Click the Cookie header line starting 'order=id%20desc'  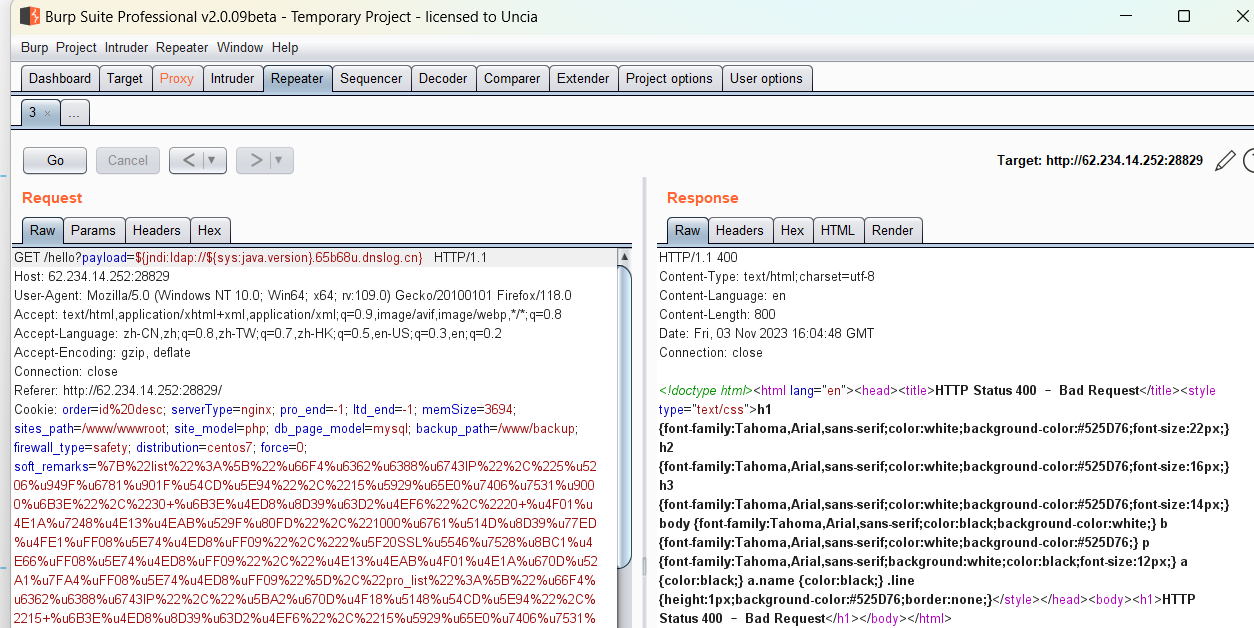[x=265, y=409]
